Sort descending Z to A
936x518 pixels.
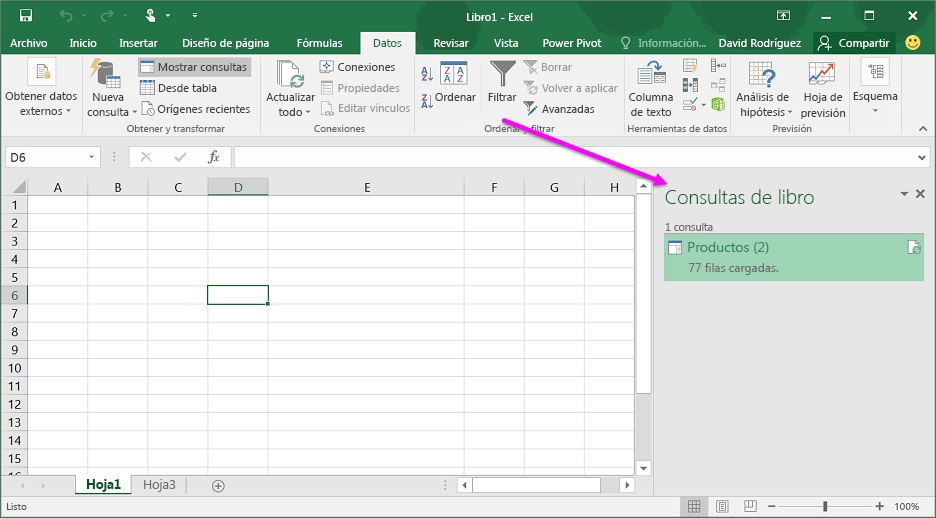pyautogui.click(x=427, y=101)
